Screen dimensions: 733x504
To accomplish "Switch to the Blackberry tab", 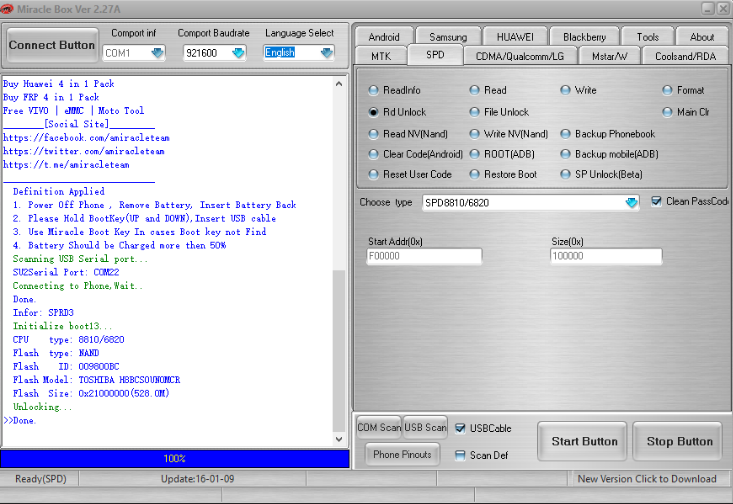I will 584,37.
